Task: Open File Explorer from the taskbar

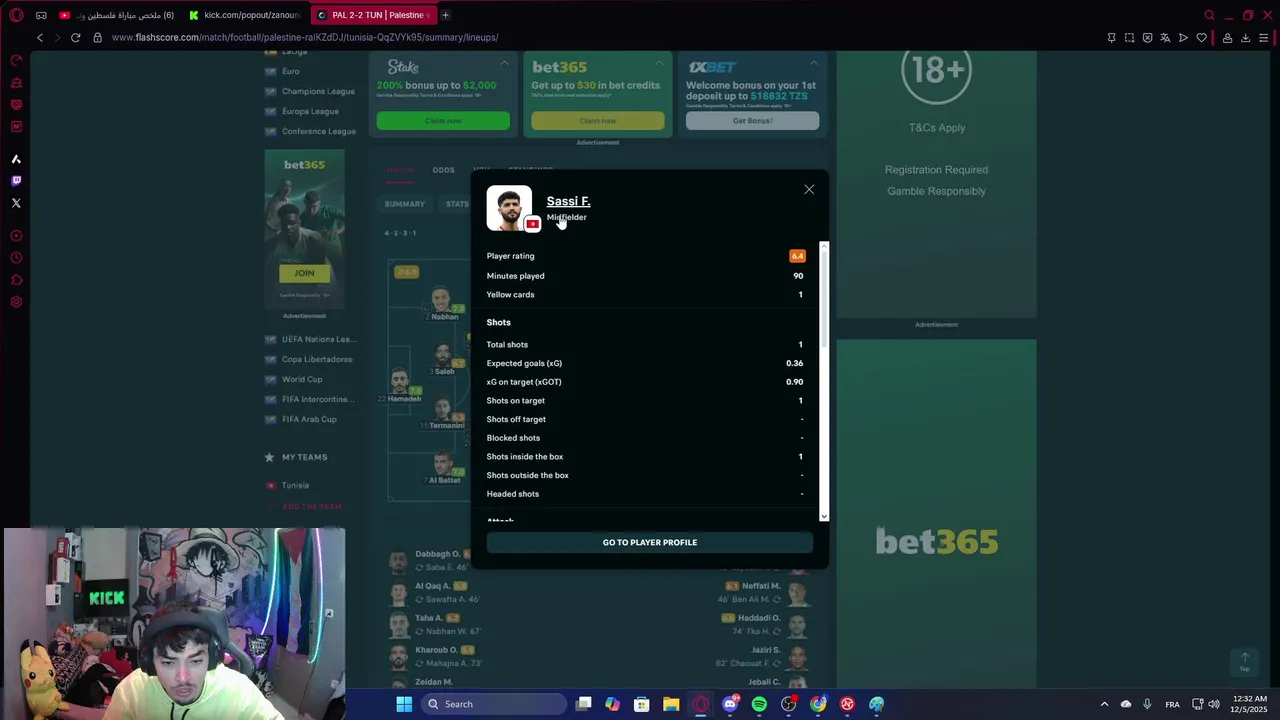Action: point(671,704)
